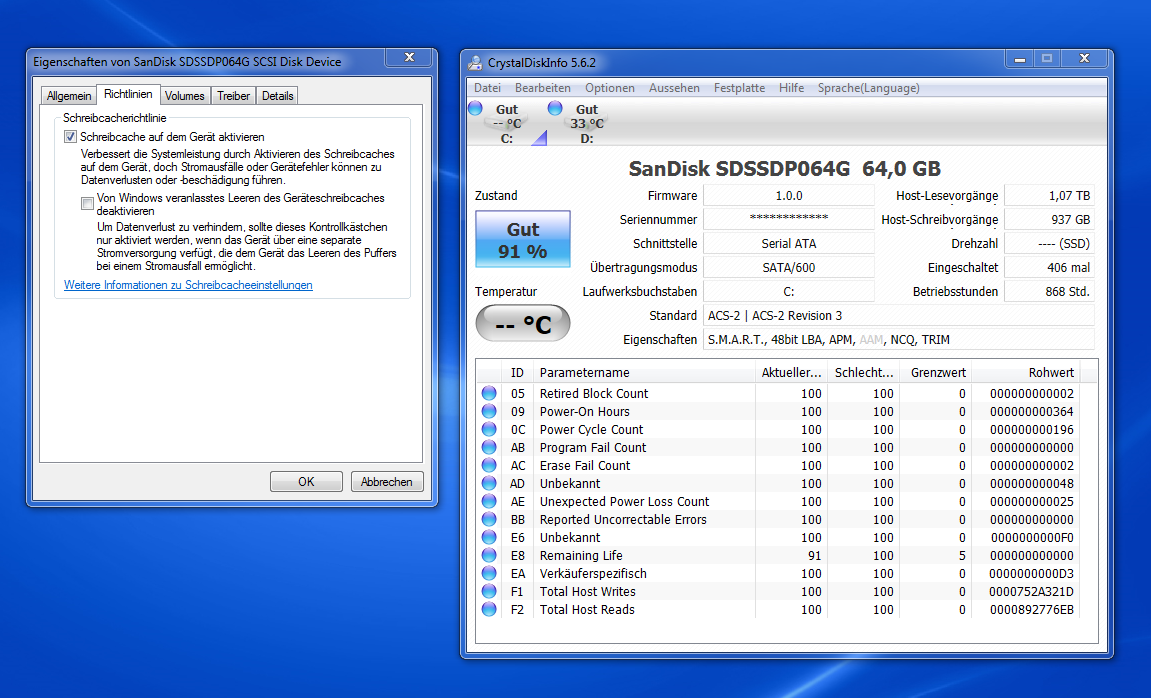Select drive D: showing 33 °C
Viewport: 1151px width, 698px height.
point(587,123)
